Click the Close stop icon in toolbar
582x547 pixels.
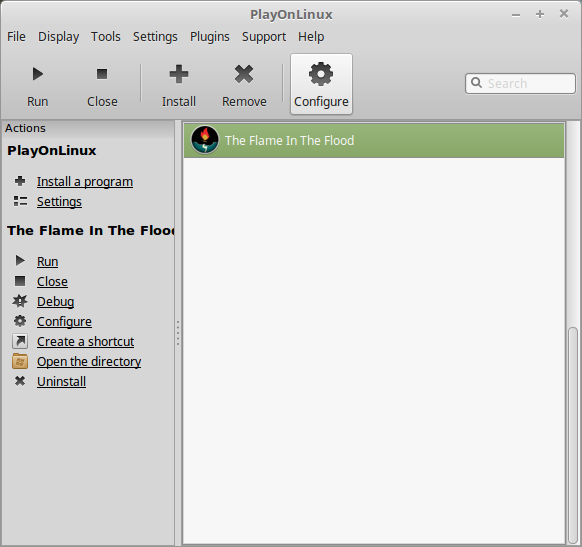pyautogui.click(x=102, y=74)
